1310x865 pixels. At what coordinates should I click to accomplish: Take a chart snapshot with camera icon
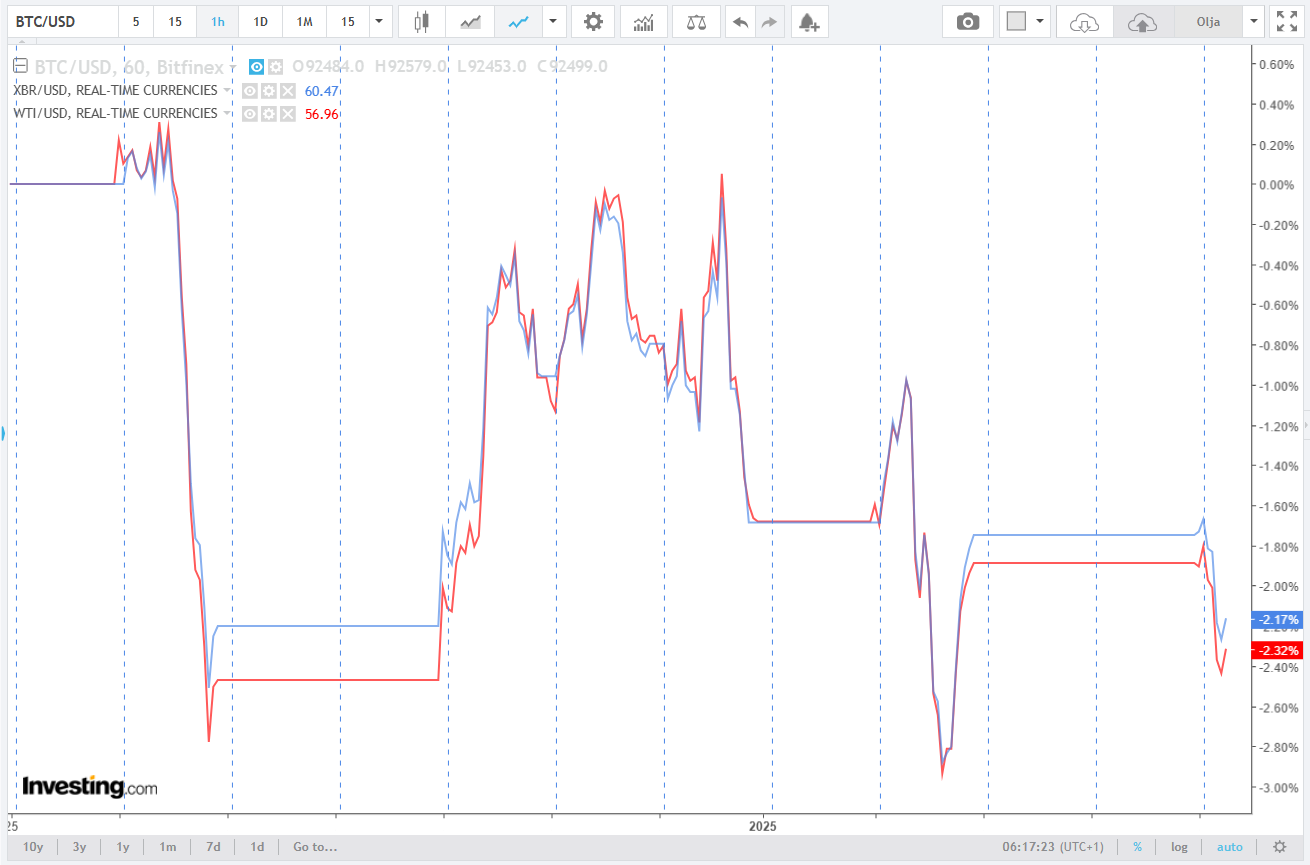[x=967, y=21]
